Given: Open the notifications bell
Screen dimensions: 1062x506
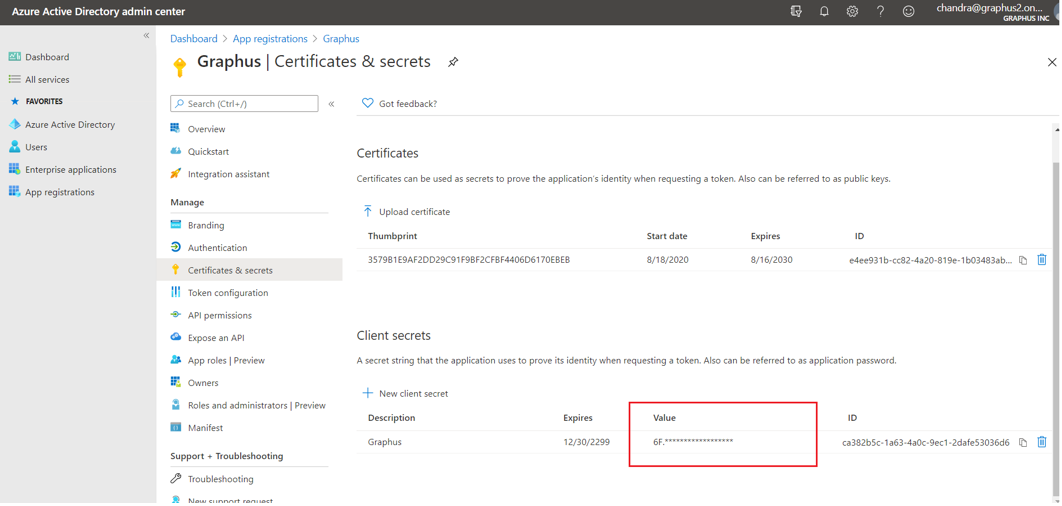Looking at the screenshot, I should coord(824,12).
